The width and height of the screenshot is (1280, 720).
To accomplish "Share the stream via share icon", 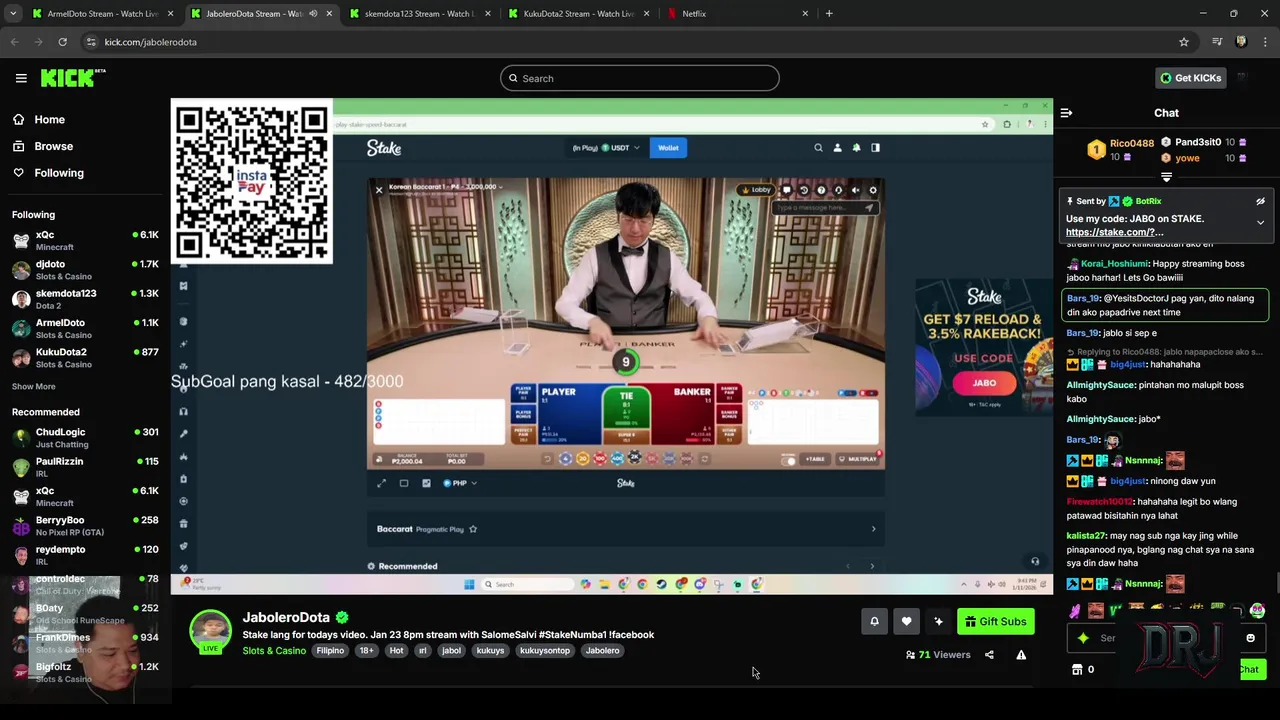I will (989, 655).
